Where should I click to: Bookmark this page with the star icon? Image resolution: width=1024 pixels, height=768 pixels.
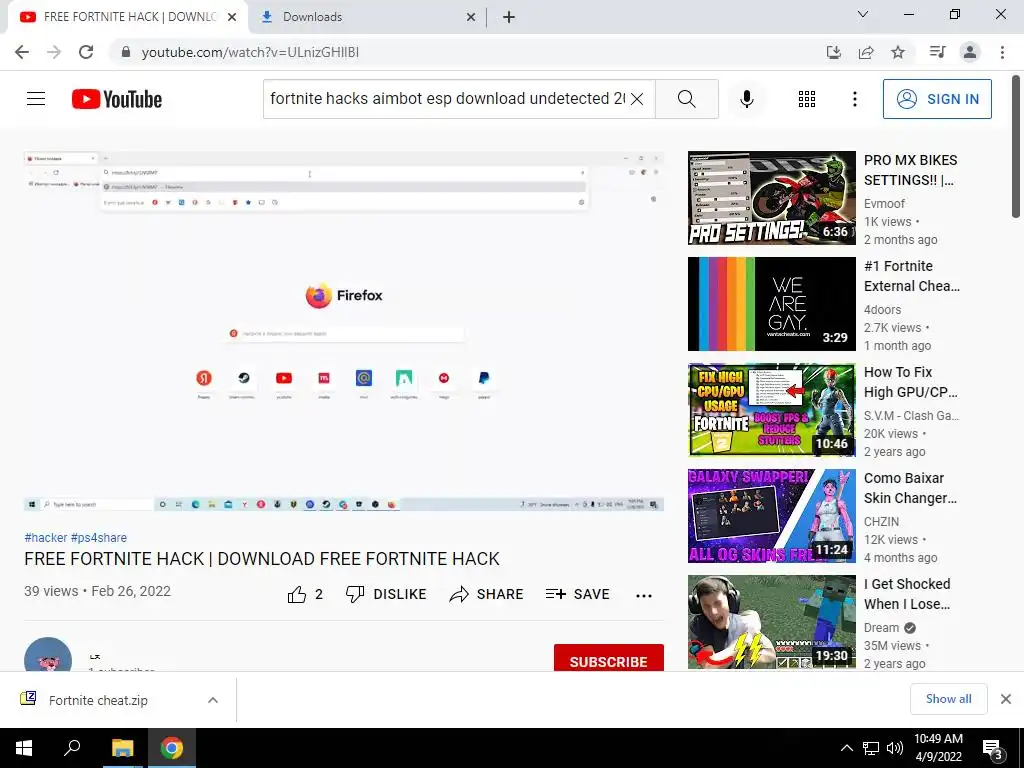pyautogui.click(x=898, y=52)
